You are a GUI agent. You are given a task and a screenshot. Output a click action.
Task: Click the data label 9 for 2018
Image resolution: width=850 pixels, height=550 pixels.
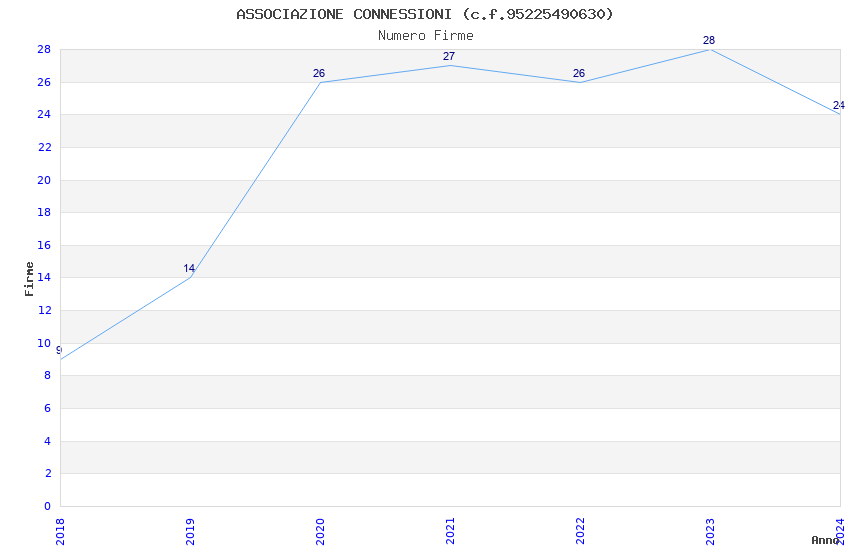[59, 350]
